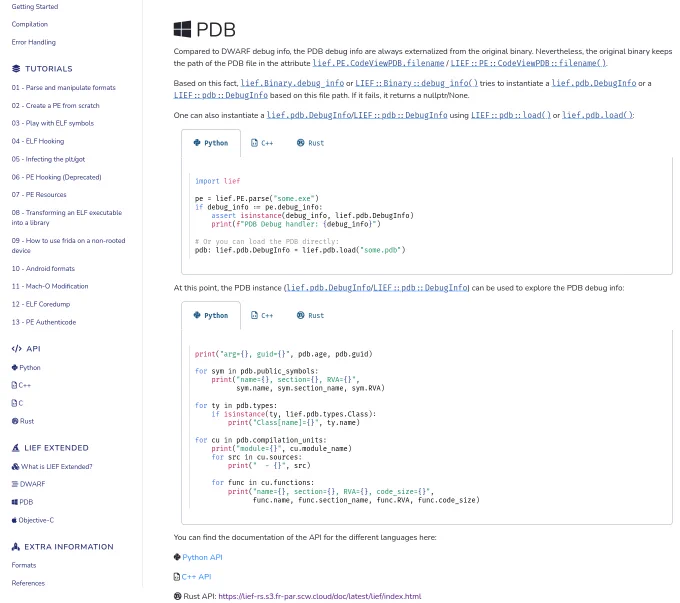Open tutorial 03 - Play with ELF symbols
This screenshot has width=680, height=603.
pyautogui.click(x=52, y=123)
